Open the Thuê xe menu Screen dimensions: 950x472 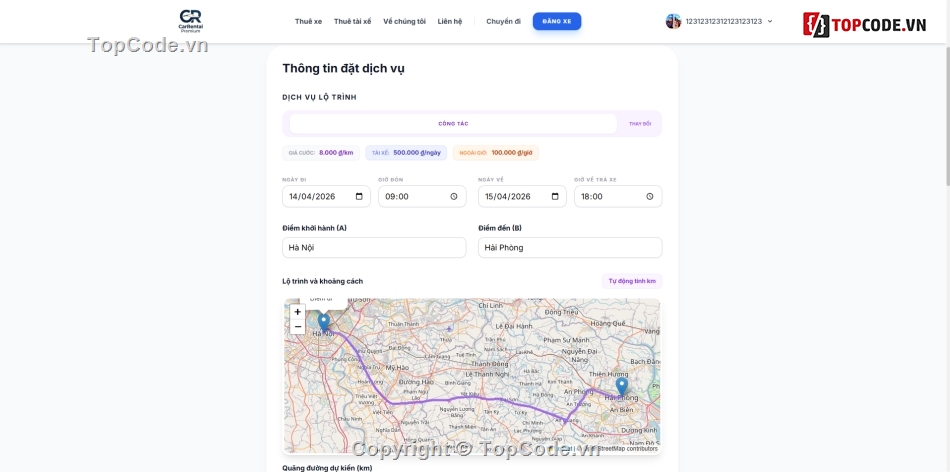pyautogui.click(x=308, y=21)
